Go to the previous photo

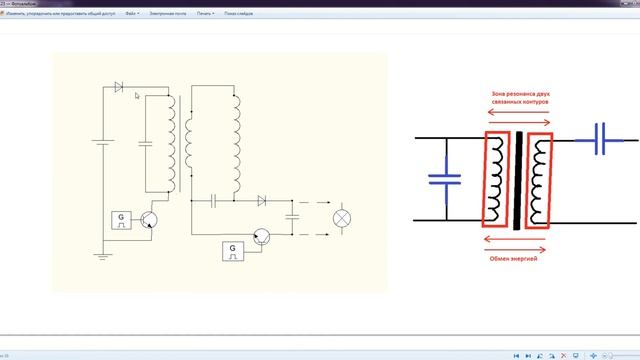(516, 356)
